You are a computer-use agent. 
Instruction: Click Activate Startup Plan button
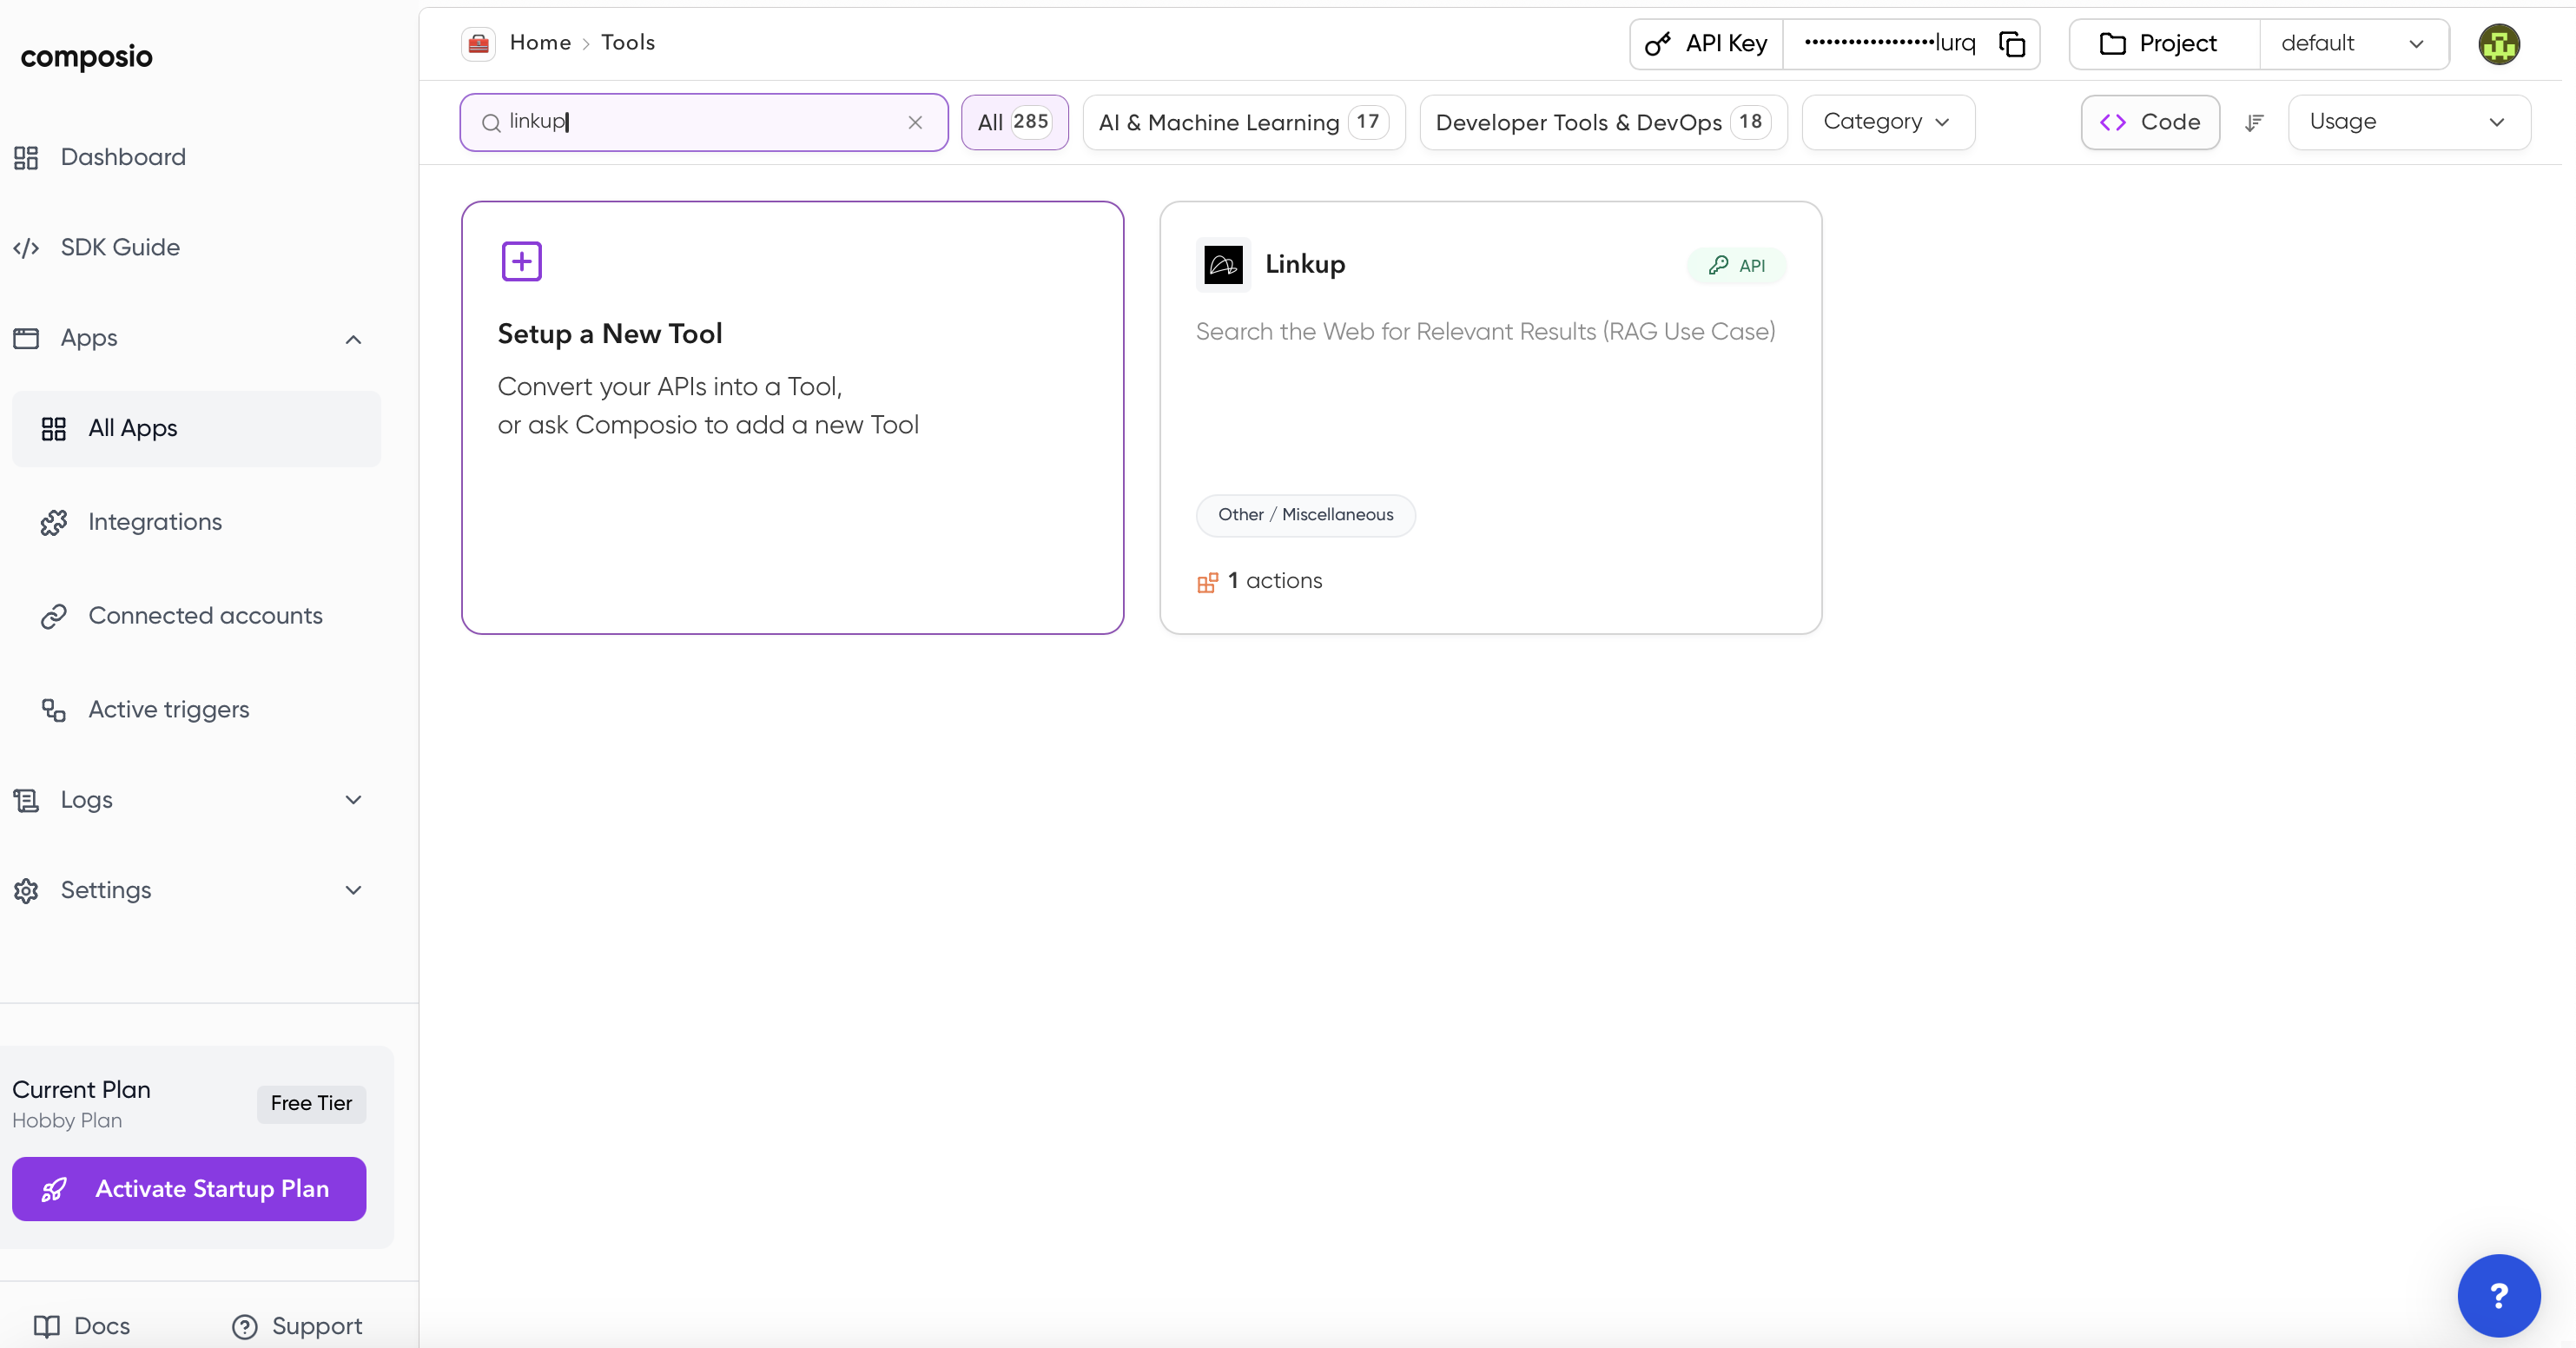(x=189, y=1188)
